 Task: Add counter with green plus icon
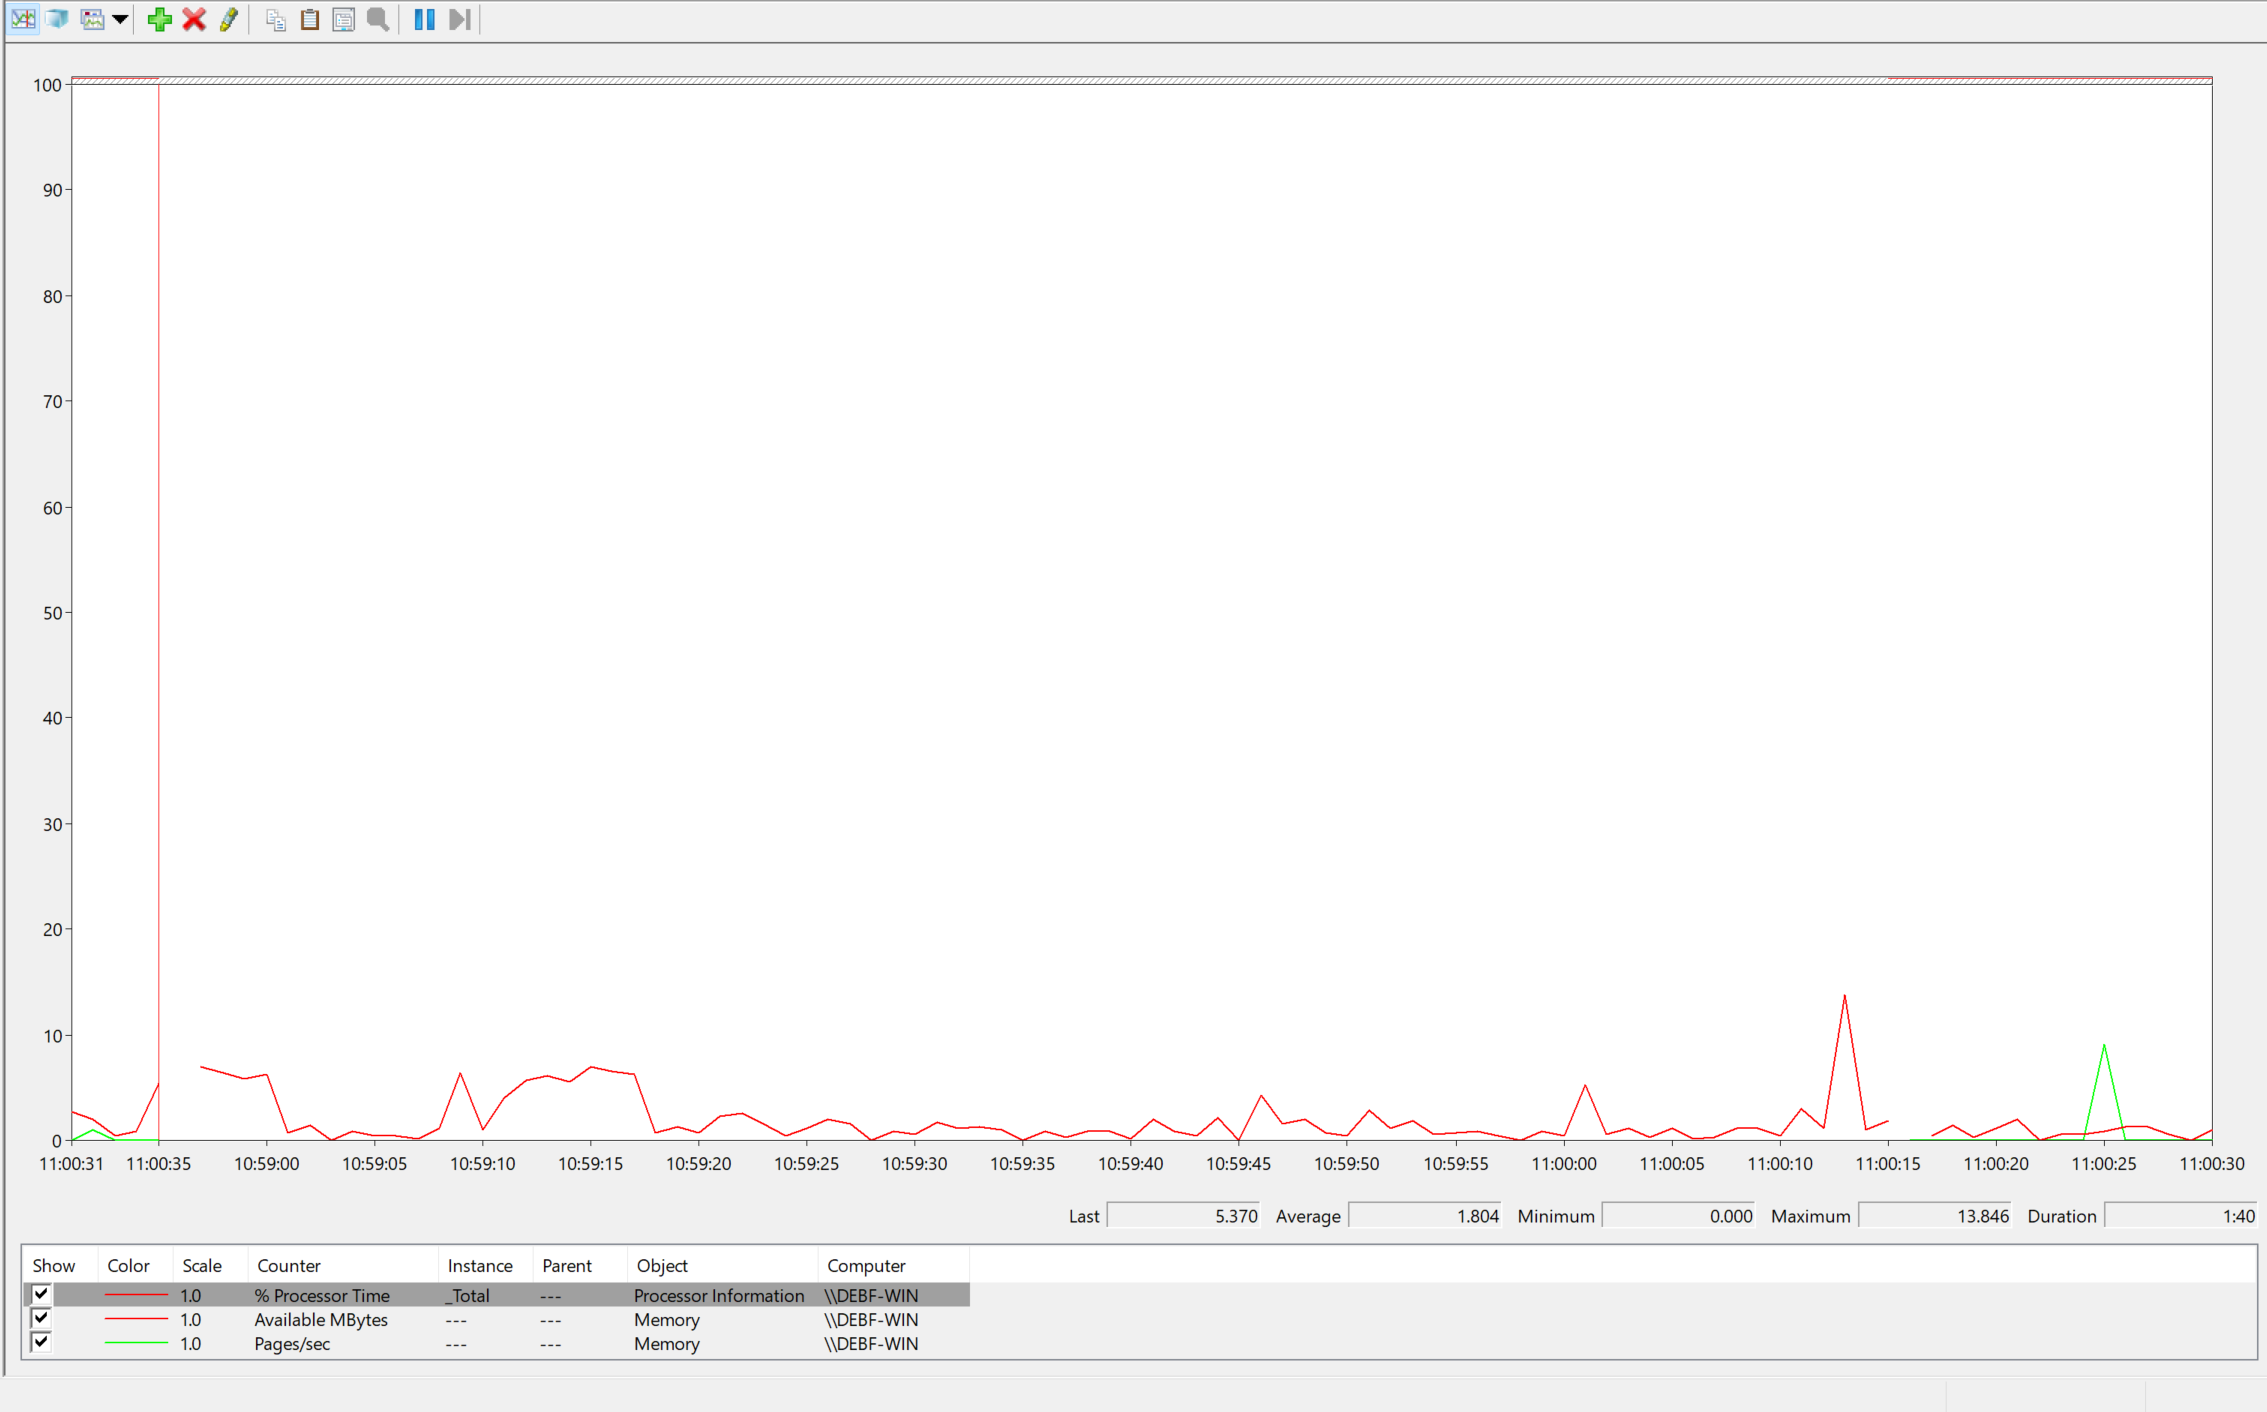(x=159, y=19)
